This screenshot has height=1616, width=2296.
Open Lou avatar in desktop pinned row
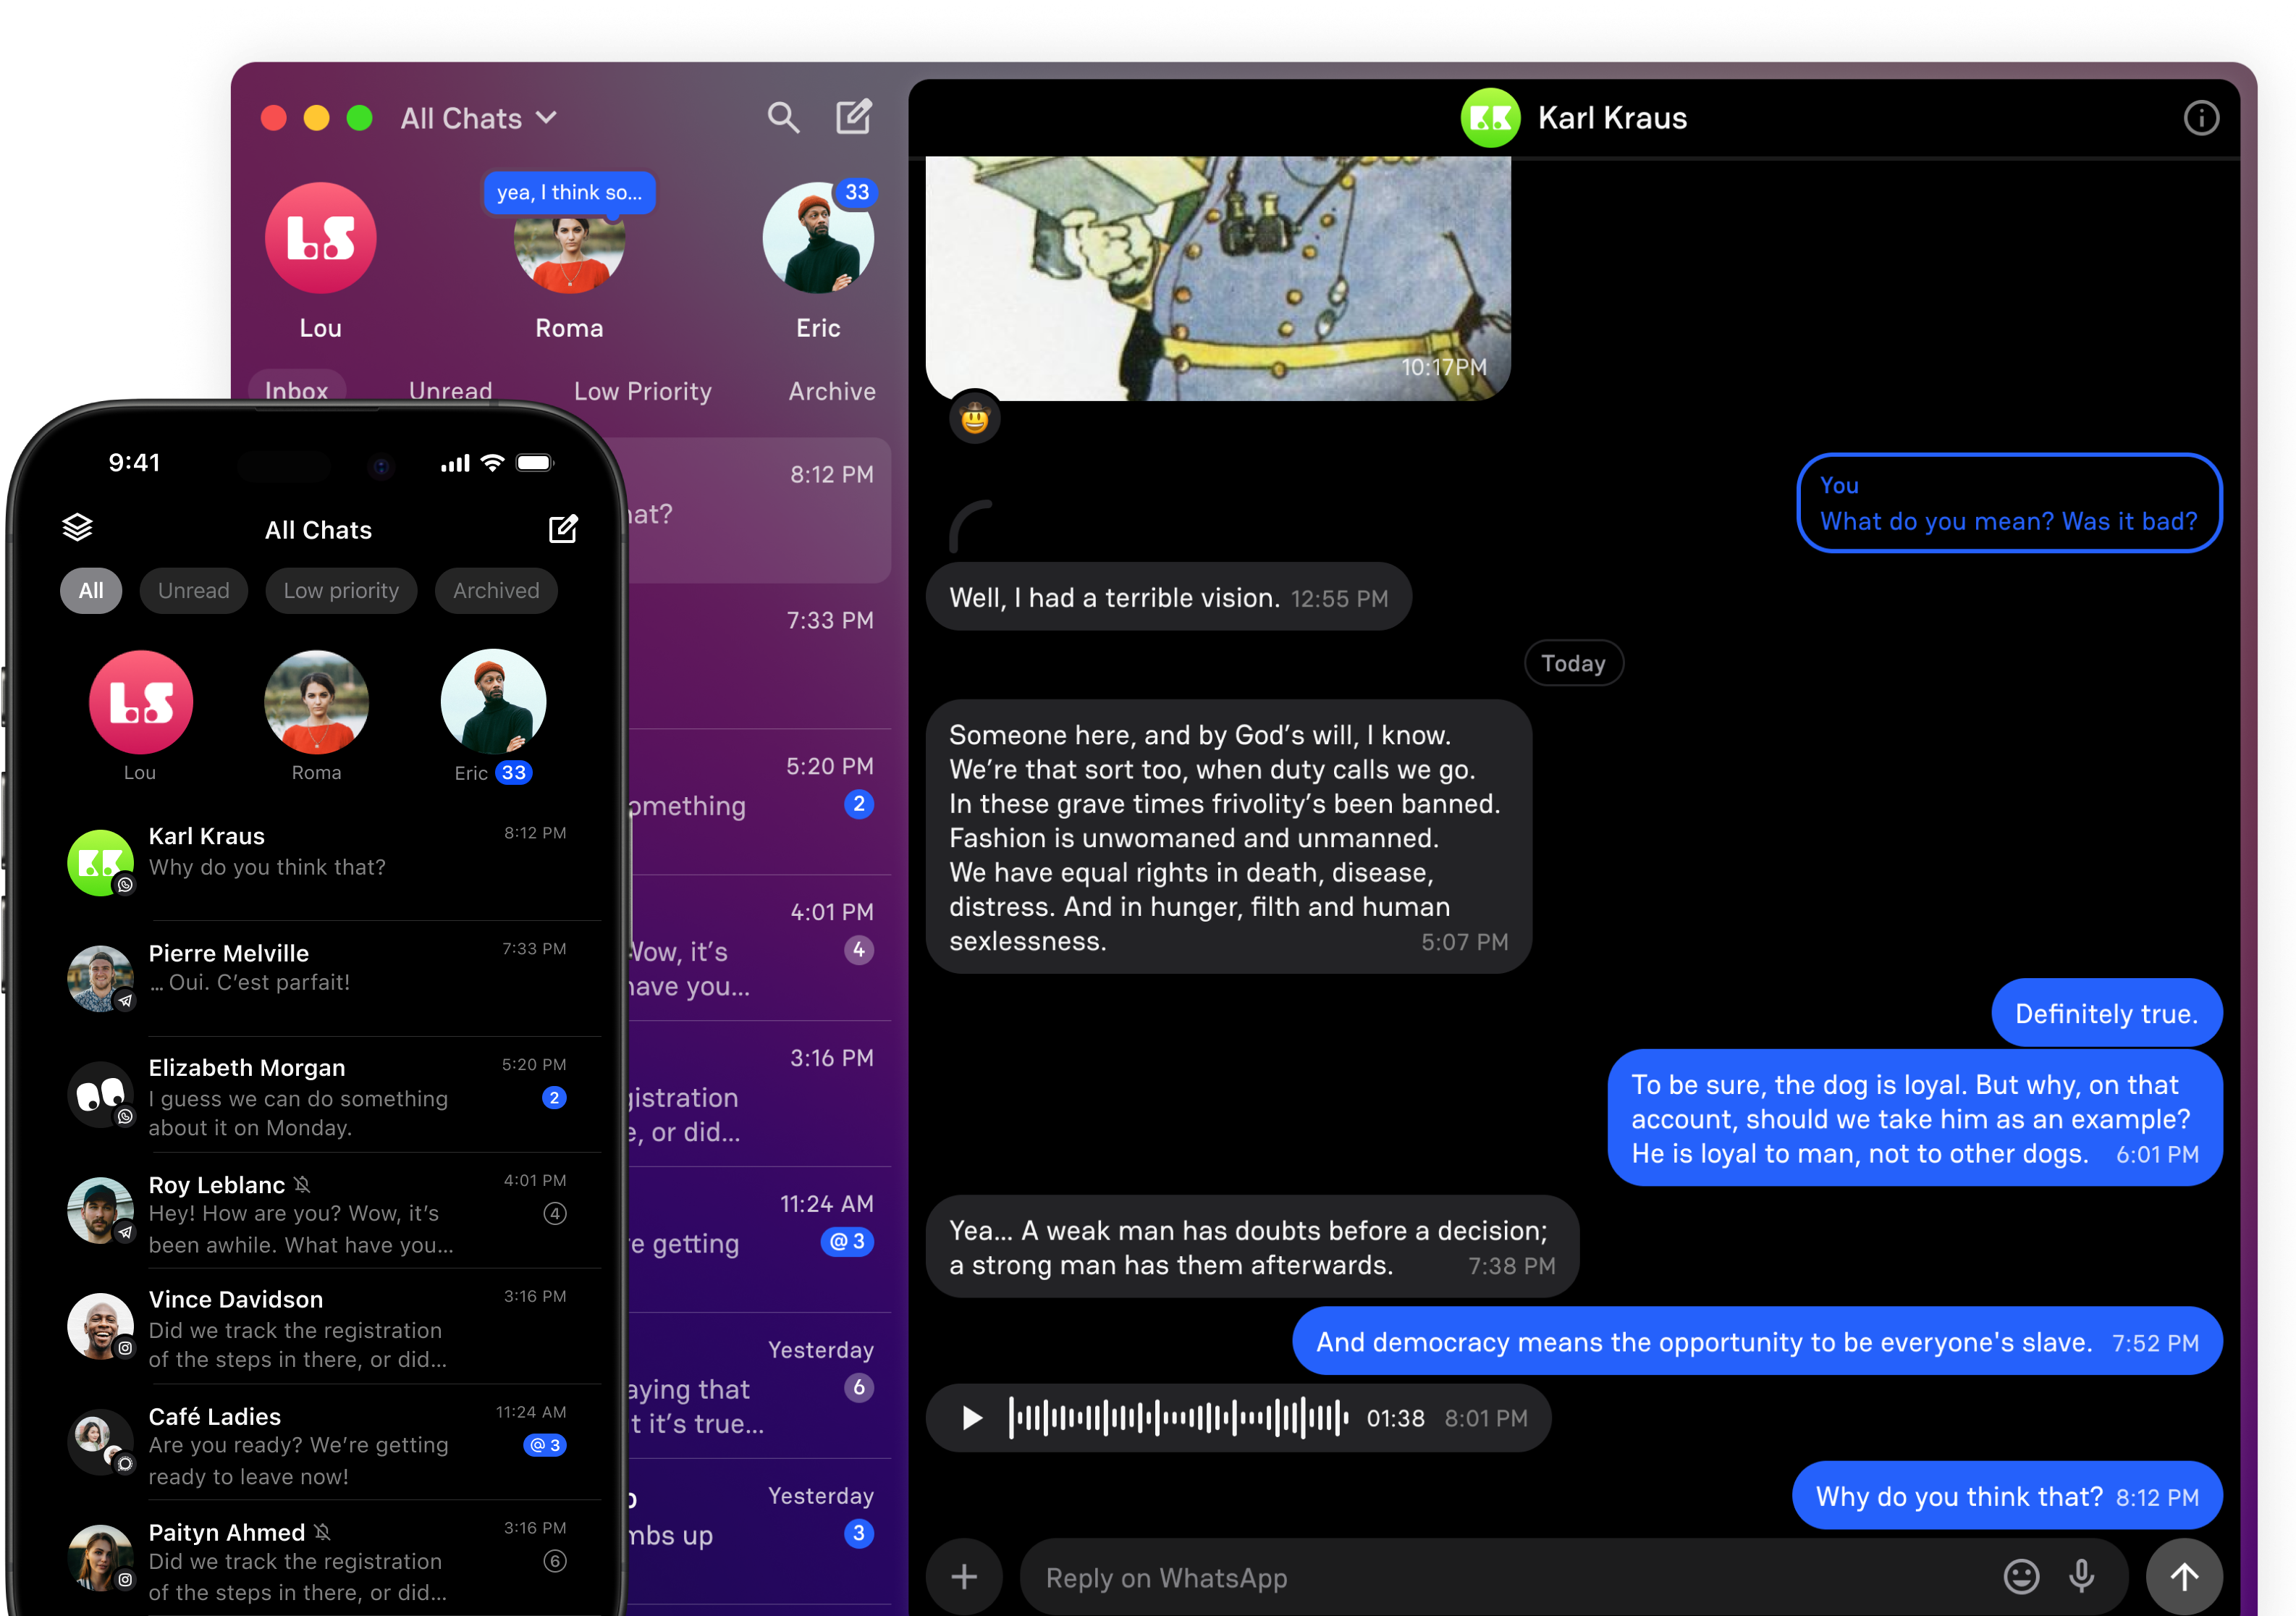(x=321, y=238)
